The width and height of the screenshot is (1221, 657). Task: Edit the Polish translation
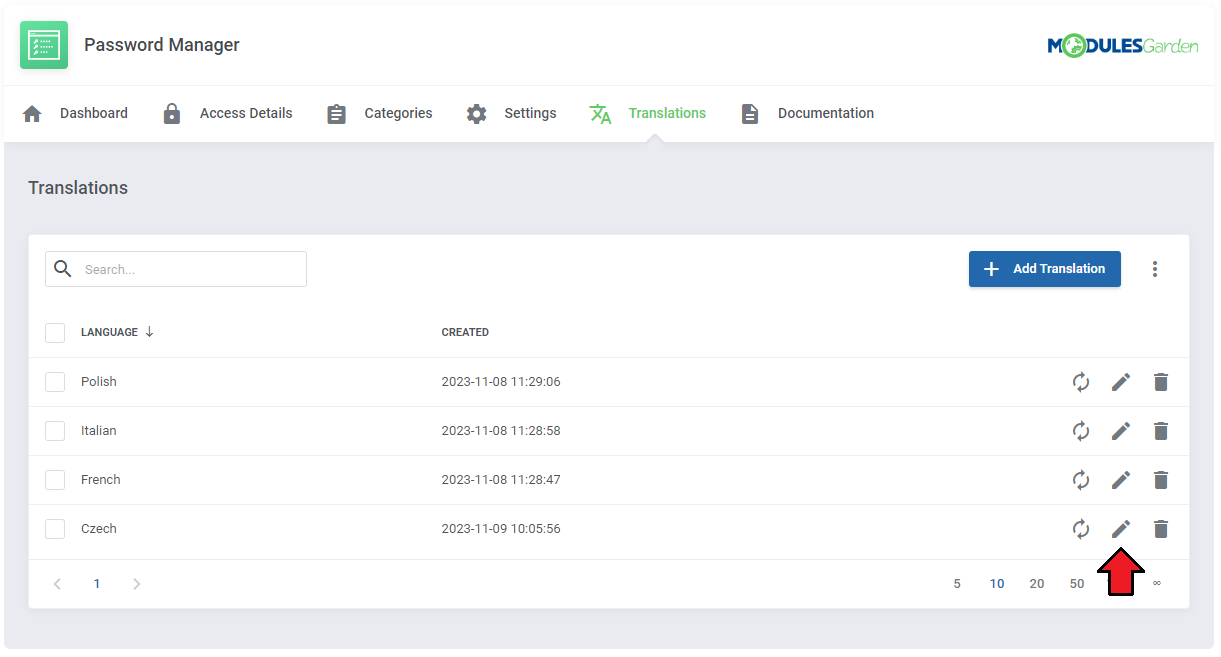tap(1121, 382)
